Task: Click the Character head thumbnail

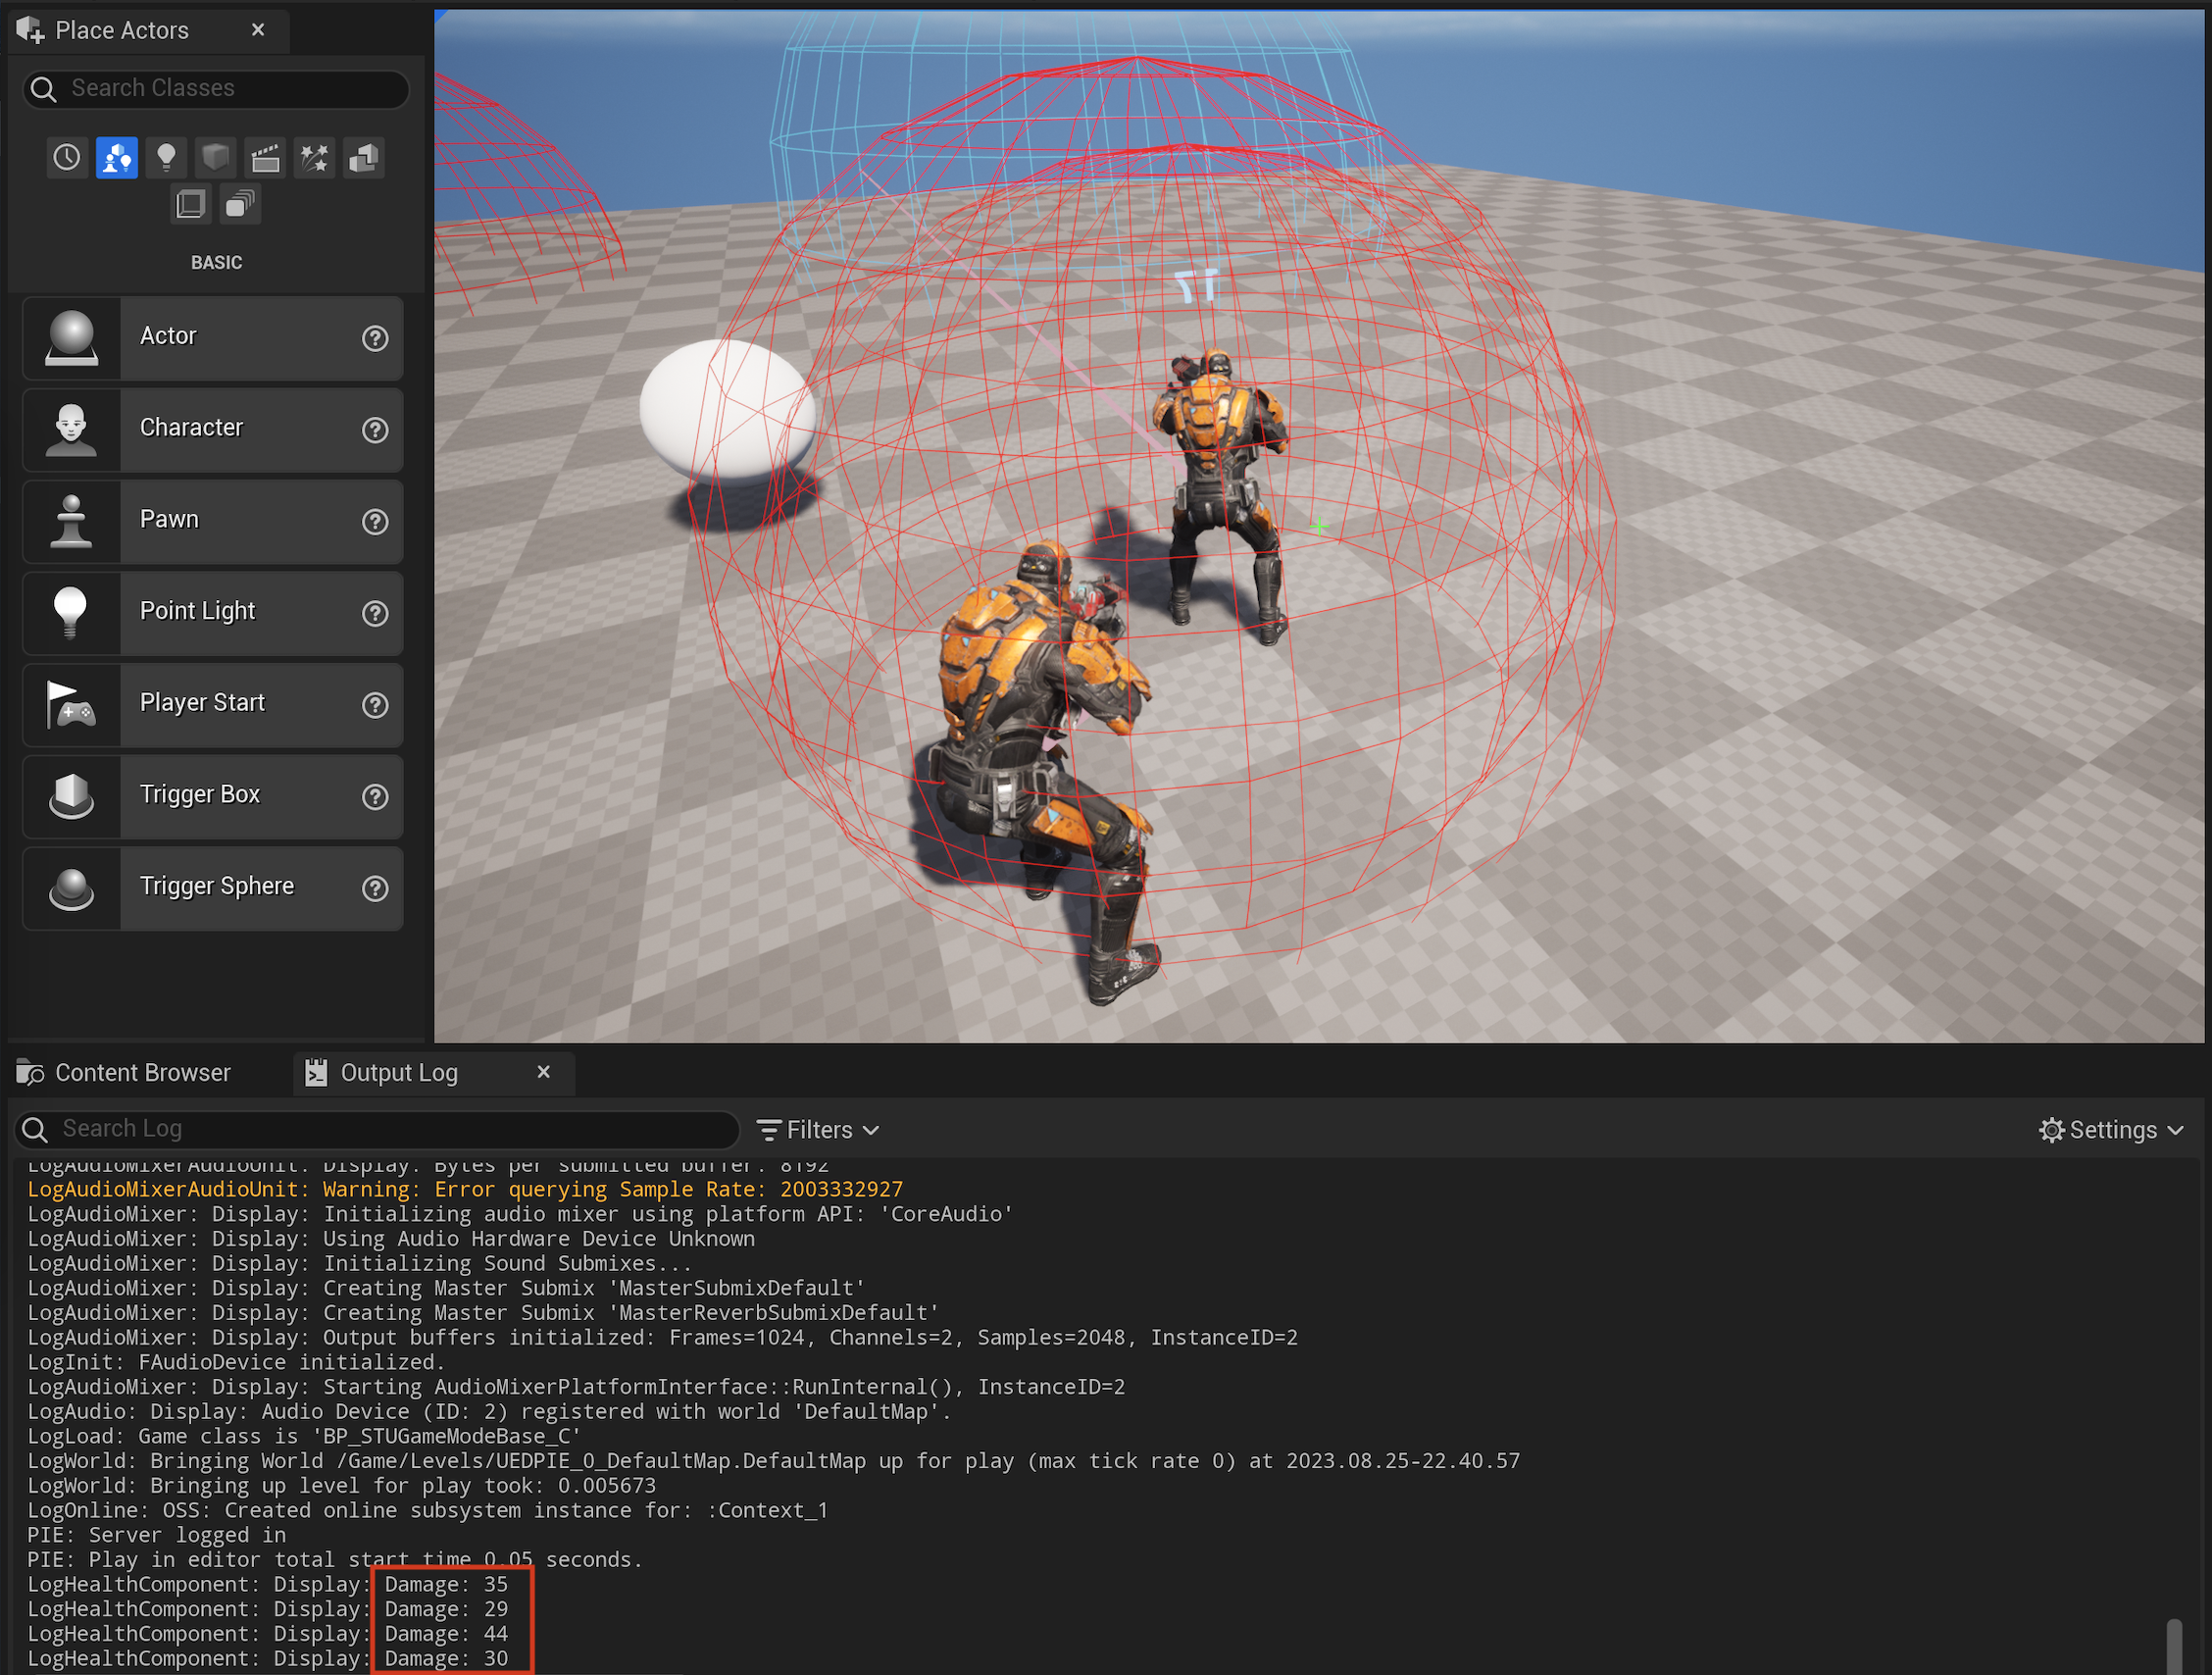Action: pos(72,430)
